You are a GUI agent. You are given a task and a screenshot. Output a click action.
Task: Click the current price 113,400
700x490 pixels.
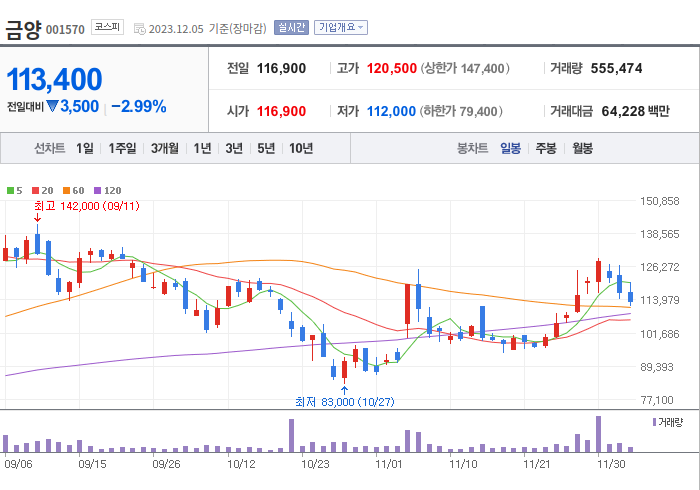(54, 79)
